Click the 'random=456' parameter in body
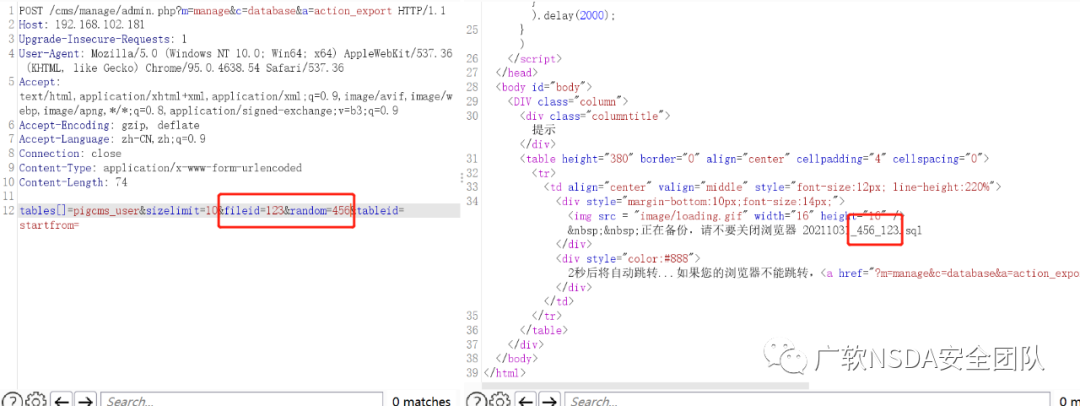The height and width of the screenshot is (406, 1080). coord(321,211)
